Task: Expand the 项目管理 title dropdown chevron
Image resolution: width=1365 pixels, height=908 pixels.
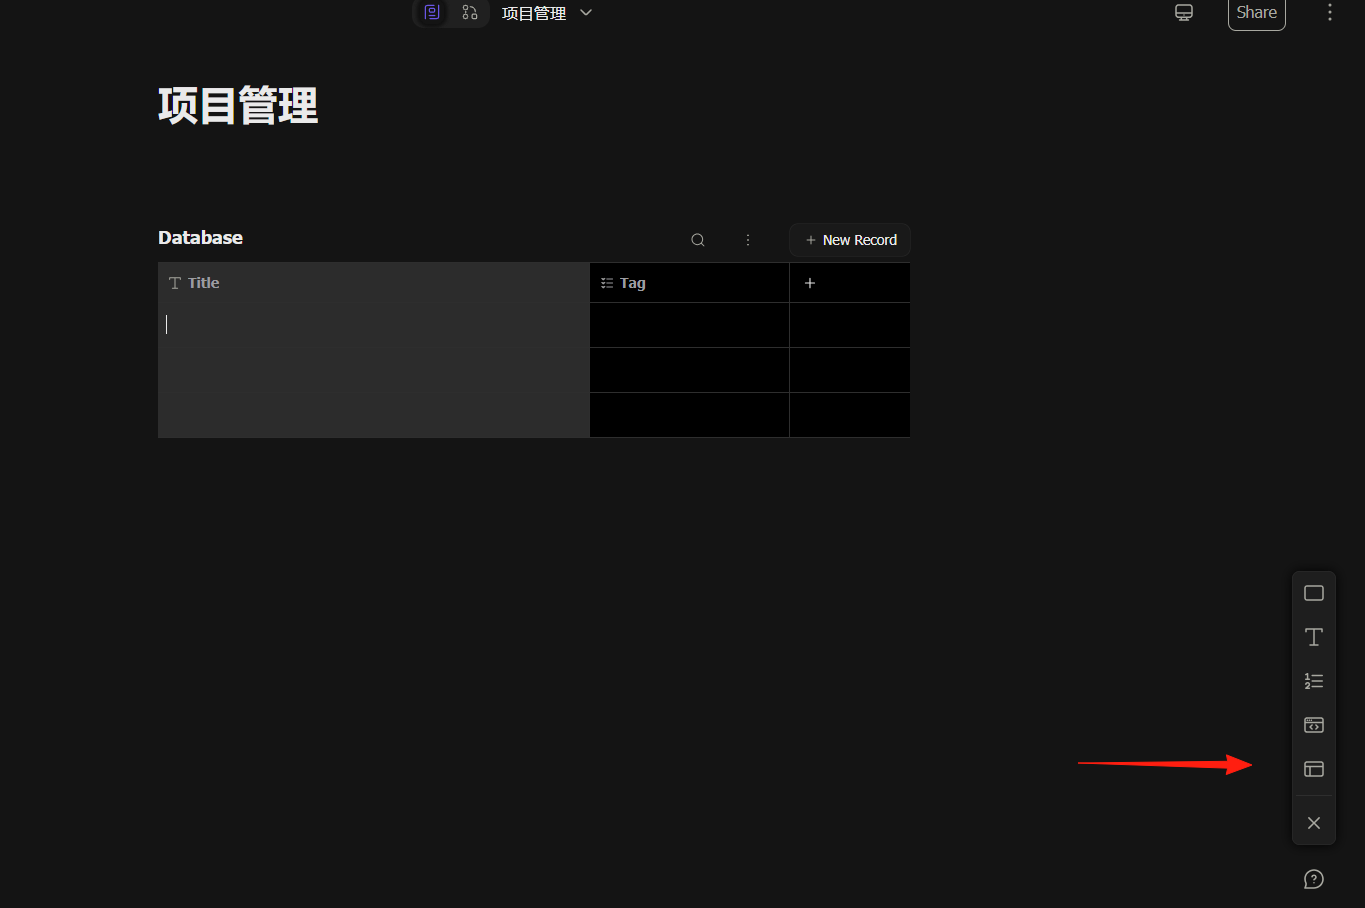Action: 586,13
